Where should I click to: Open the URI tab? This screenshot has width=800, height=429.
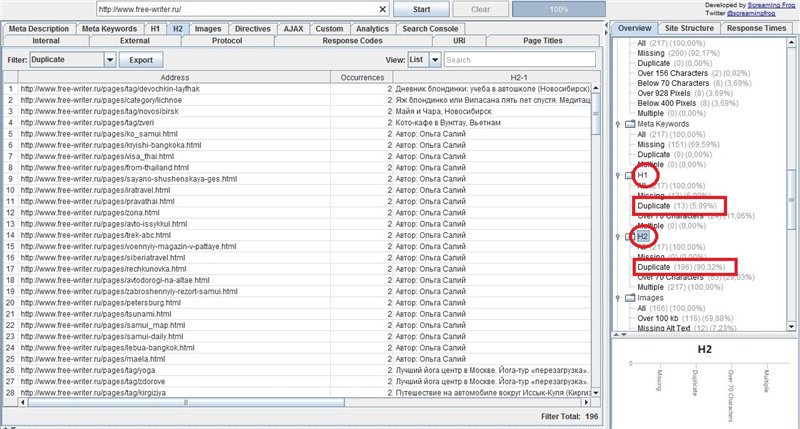[x=459, y=41]
